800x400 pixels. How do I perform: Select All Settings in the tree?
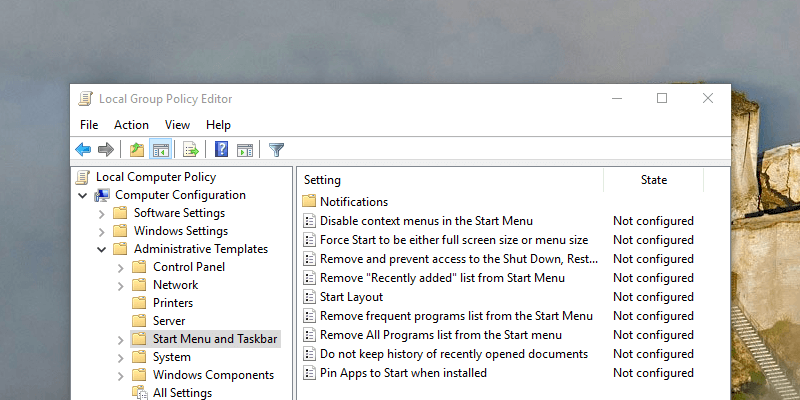182,393
